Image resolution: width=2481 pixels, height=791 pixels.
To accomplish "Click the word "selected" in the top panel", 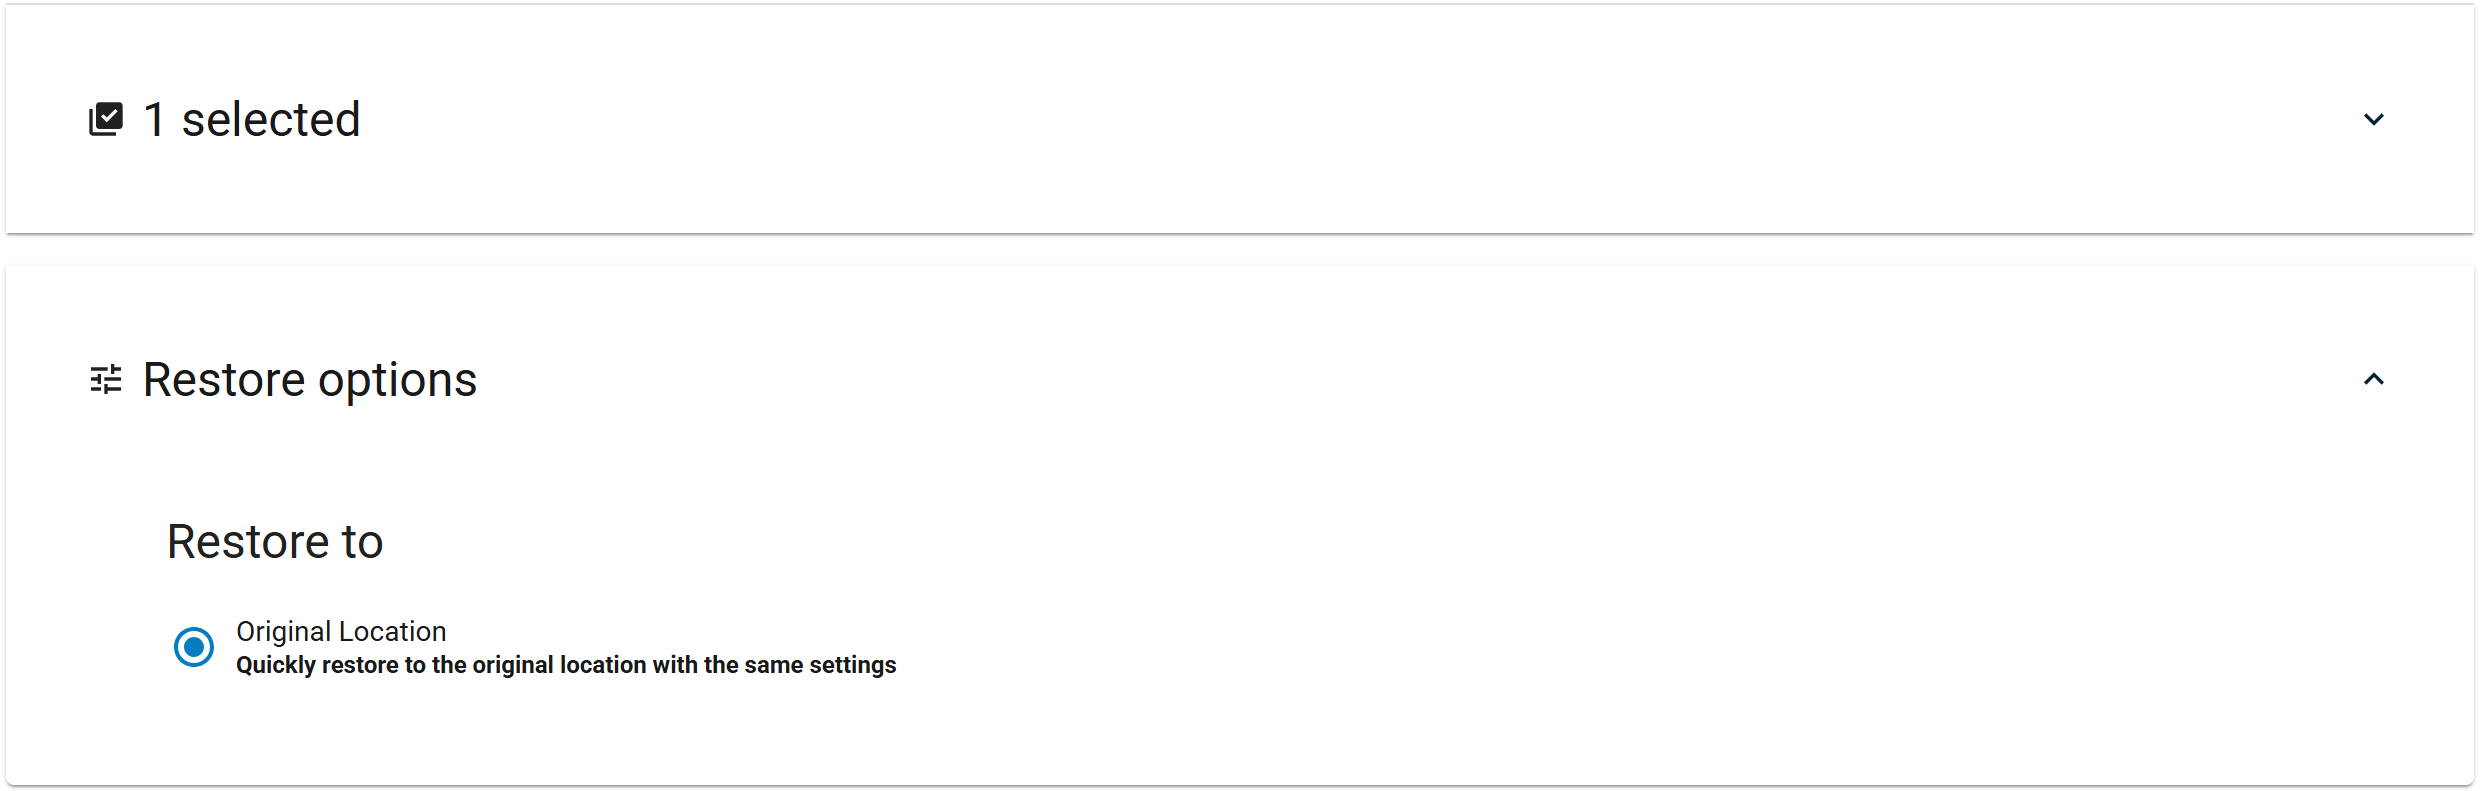I will coord(271,119).
